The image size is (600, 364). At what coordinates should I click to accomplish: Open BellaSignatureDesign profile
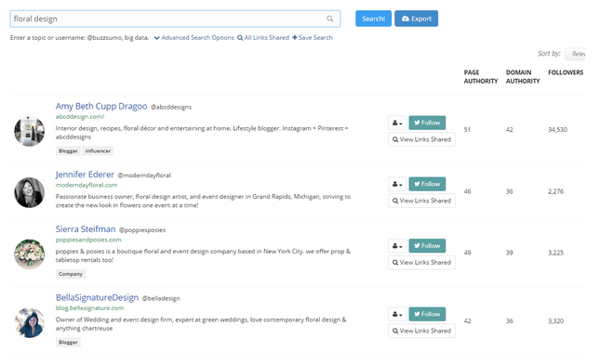pyautogui.click(x=97, y=297)
